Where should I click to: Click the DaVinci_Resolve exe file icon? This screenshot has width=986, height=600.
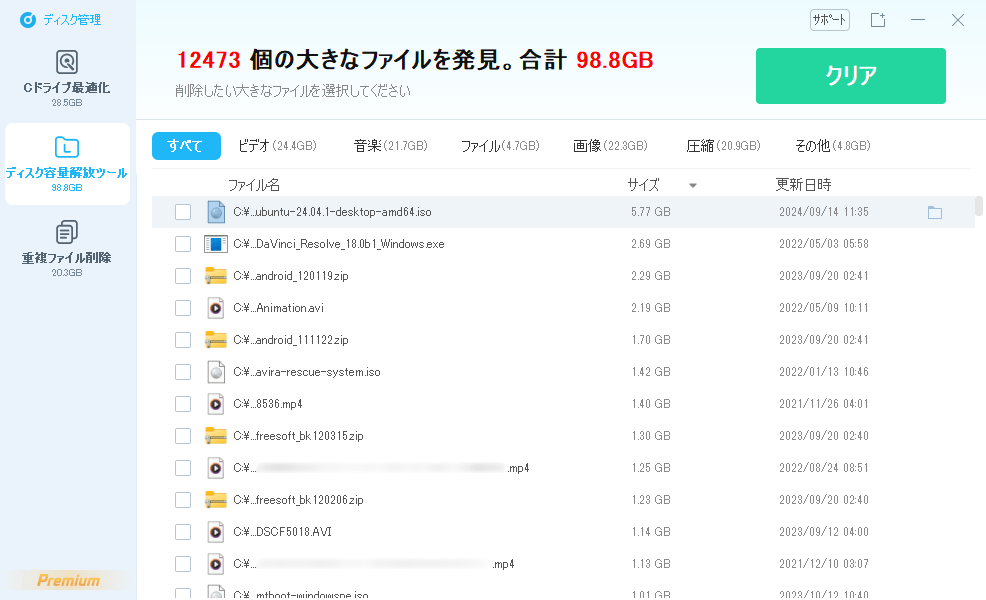point(216,244)
